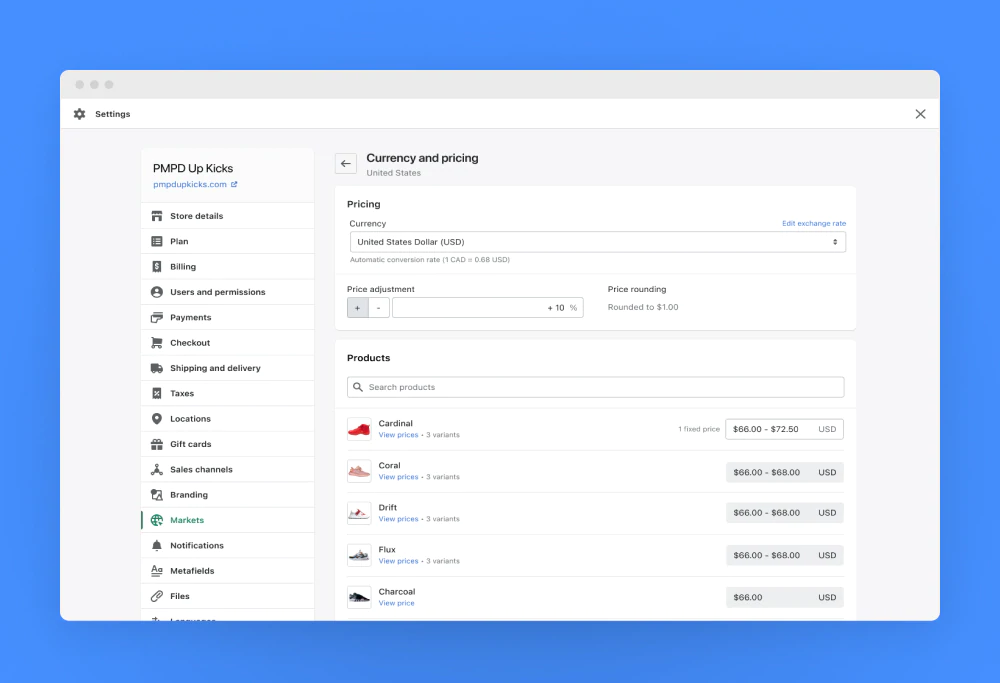The height and width of the screenshot is (683, 1000).
Task: Click the Metafields Aa icon
Action: 157,571
